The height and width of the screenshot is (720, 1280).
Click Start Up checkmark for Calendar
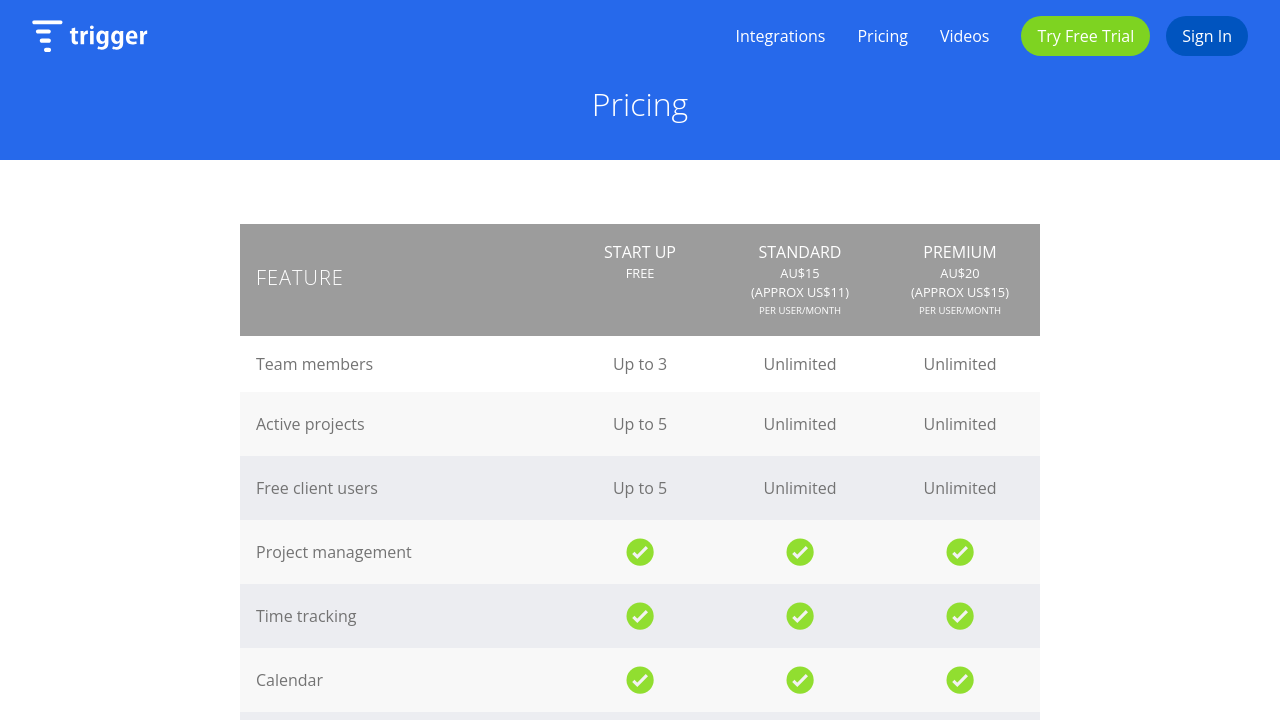pyautogui.click(x=640, y=680)
